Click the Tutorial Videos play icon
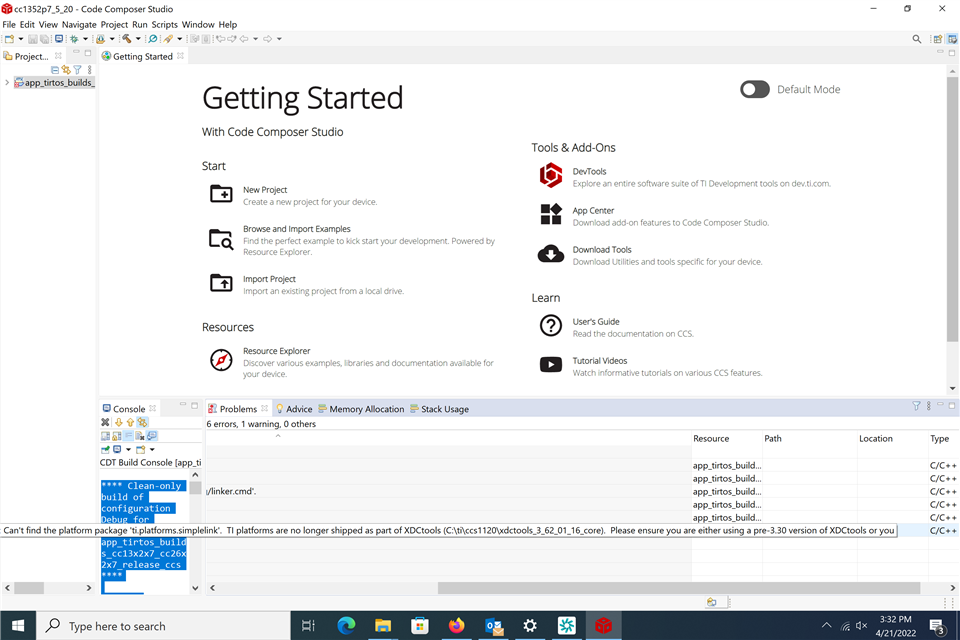The width and height of the screenshot is (960, 640). point(550,364)
